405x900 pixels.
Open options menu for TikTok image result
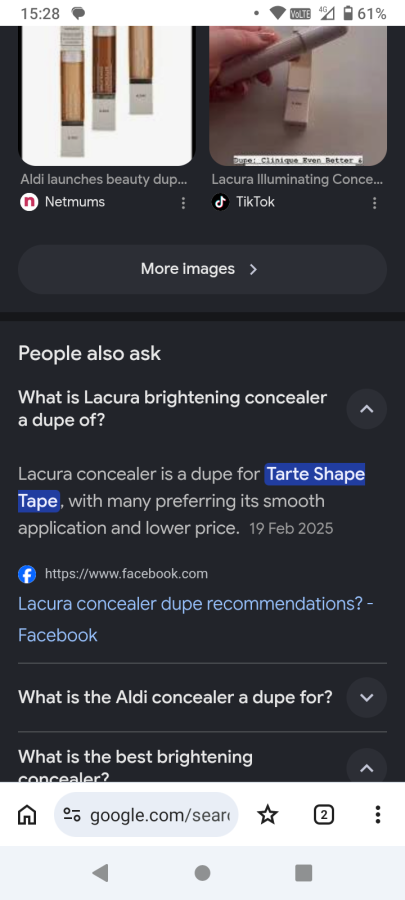click(x=374, y=203)
